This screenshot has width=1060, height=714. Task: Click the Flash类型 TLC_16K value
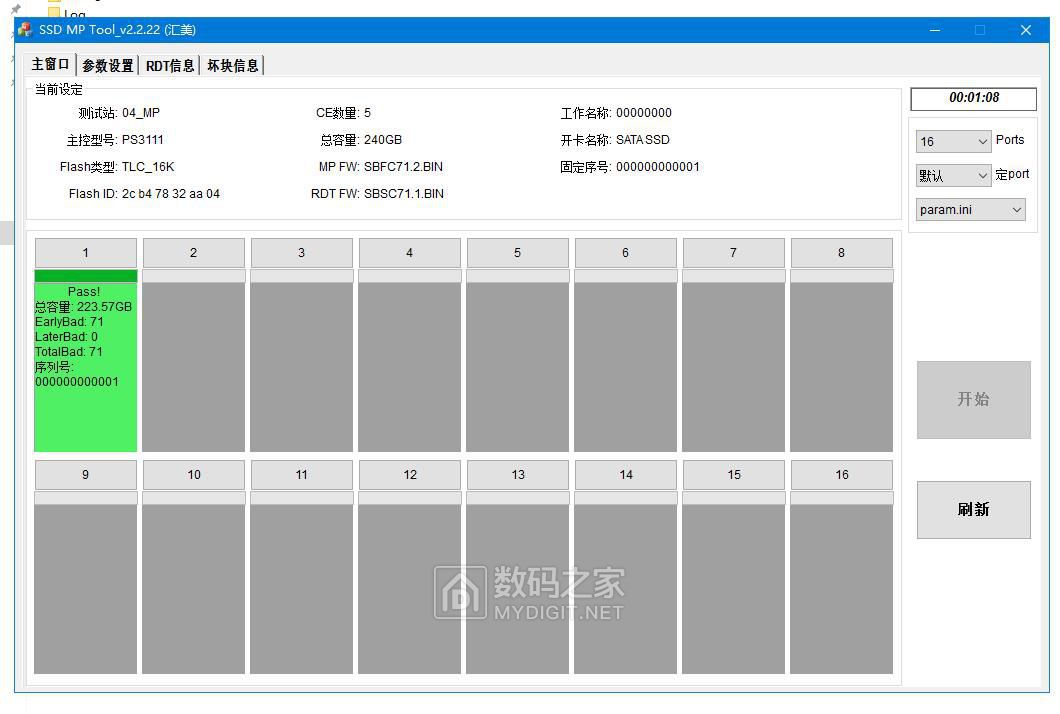pos(148,167)
